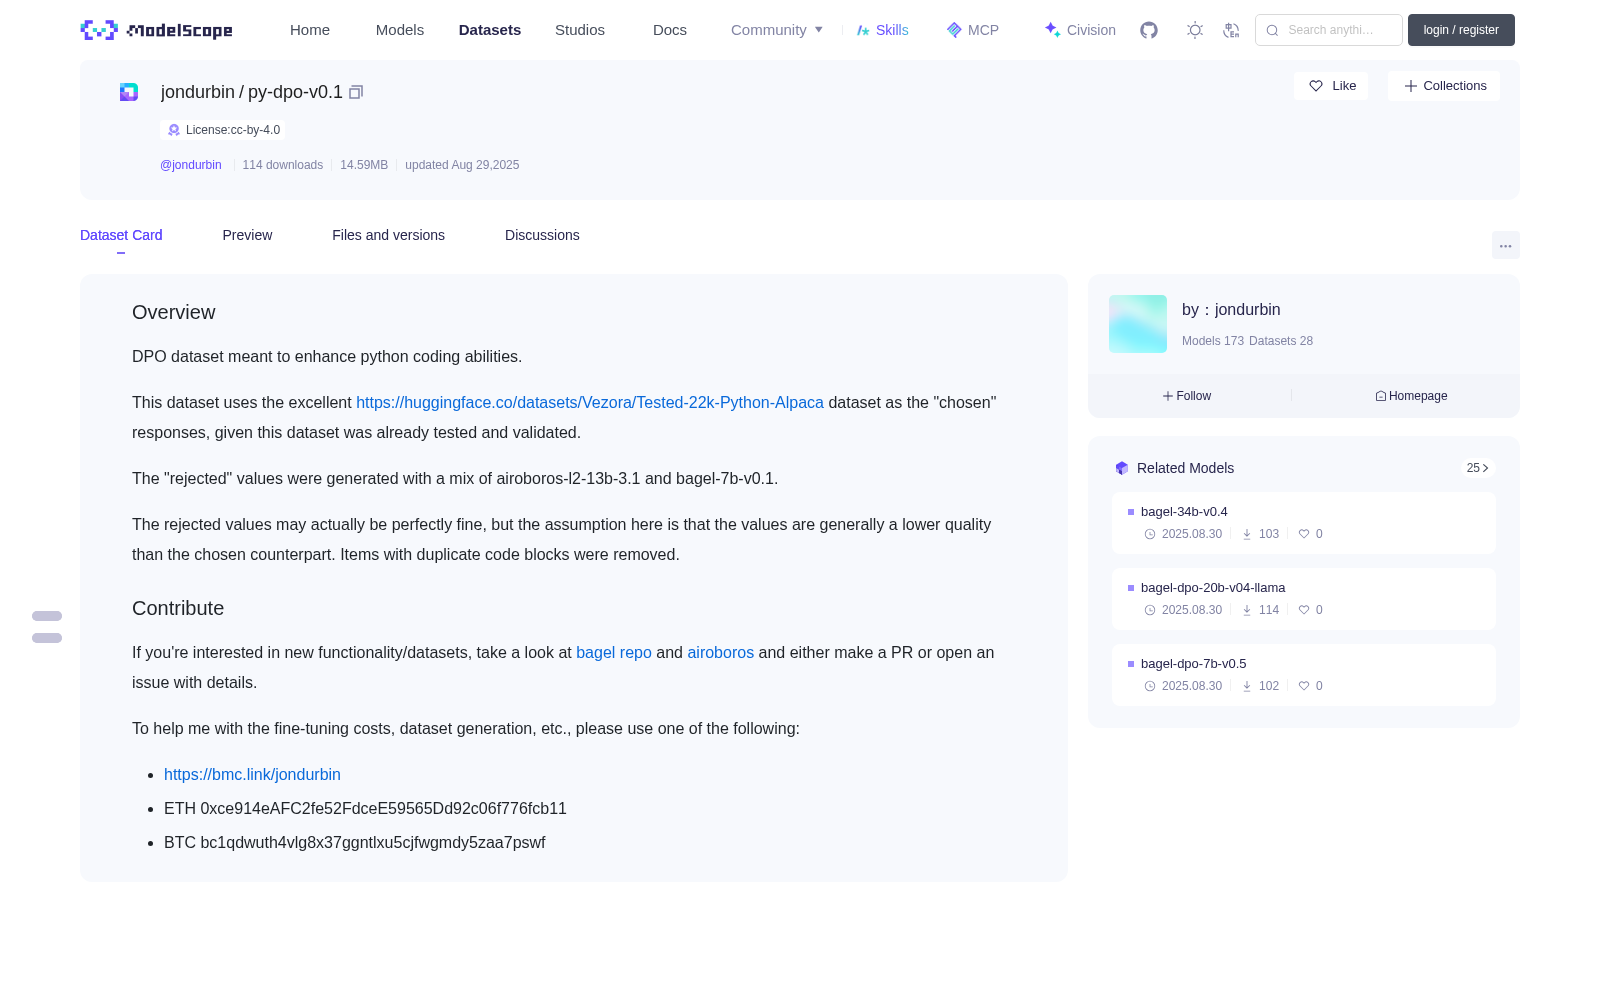The image size is (1600, 1000).
Task: Copy dataset name py-dpo-v0.1 icon
Action: pyautogui.click(x=356, y=92)
